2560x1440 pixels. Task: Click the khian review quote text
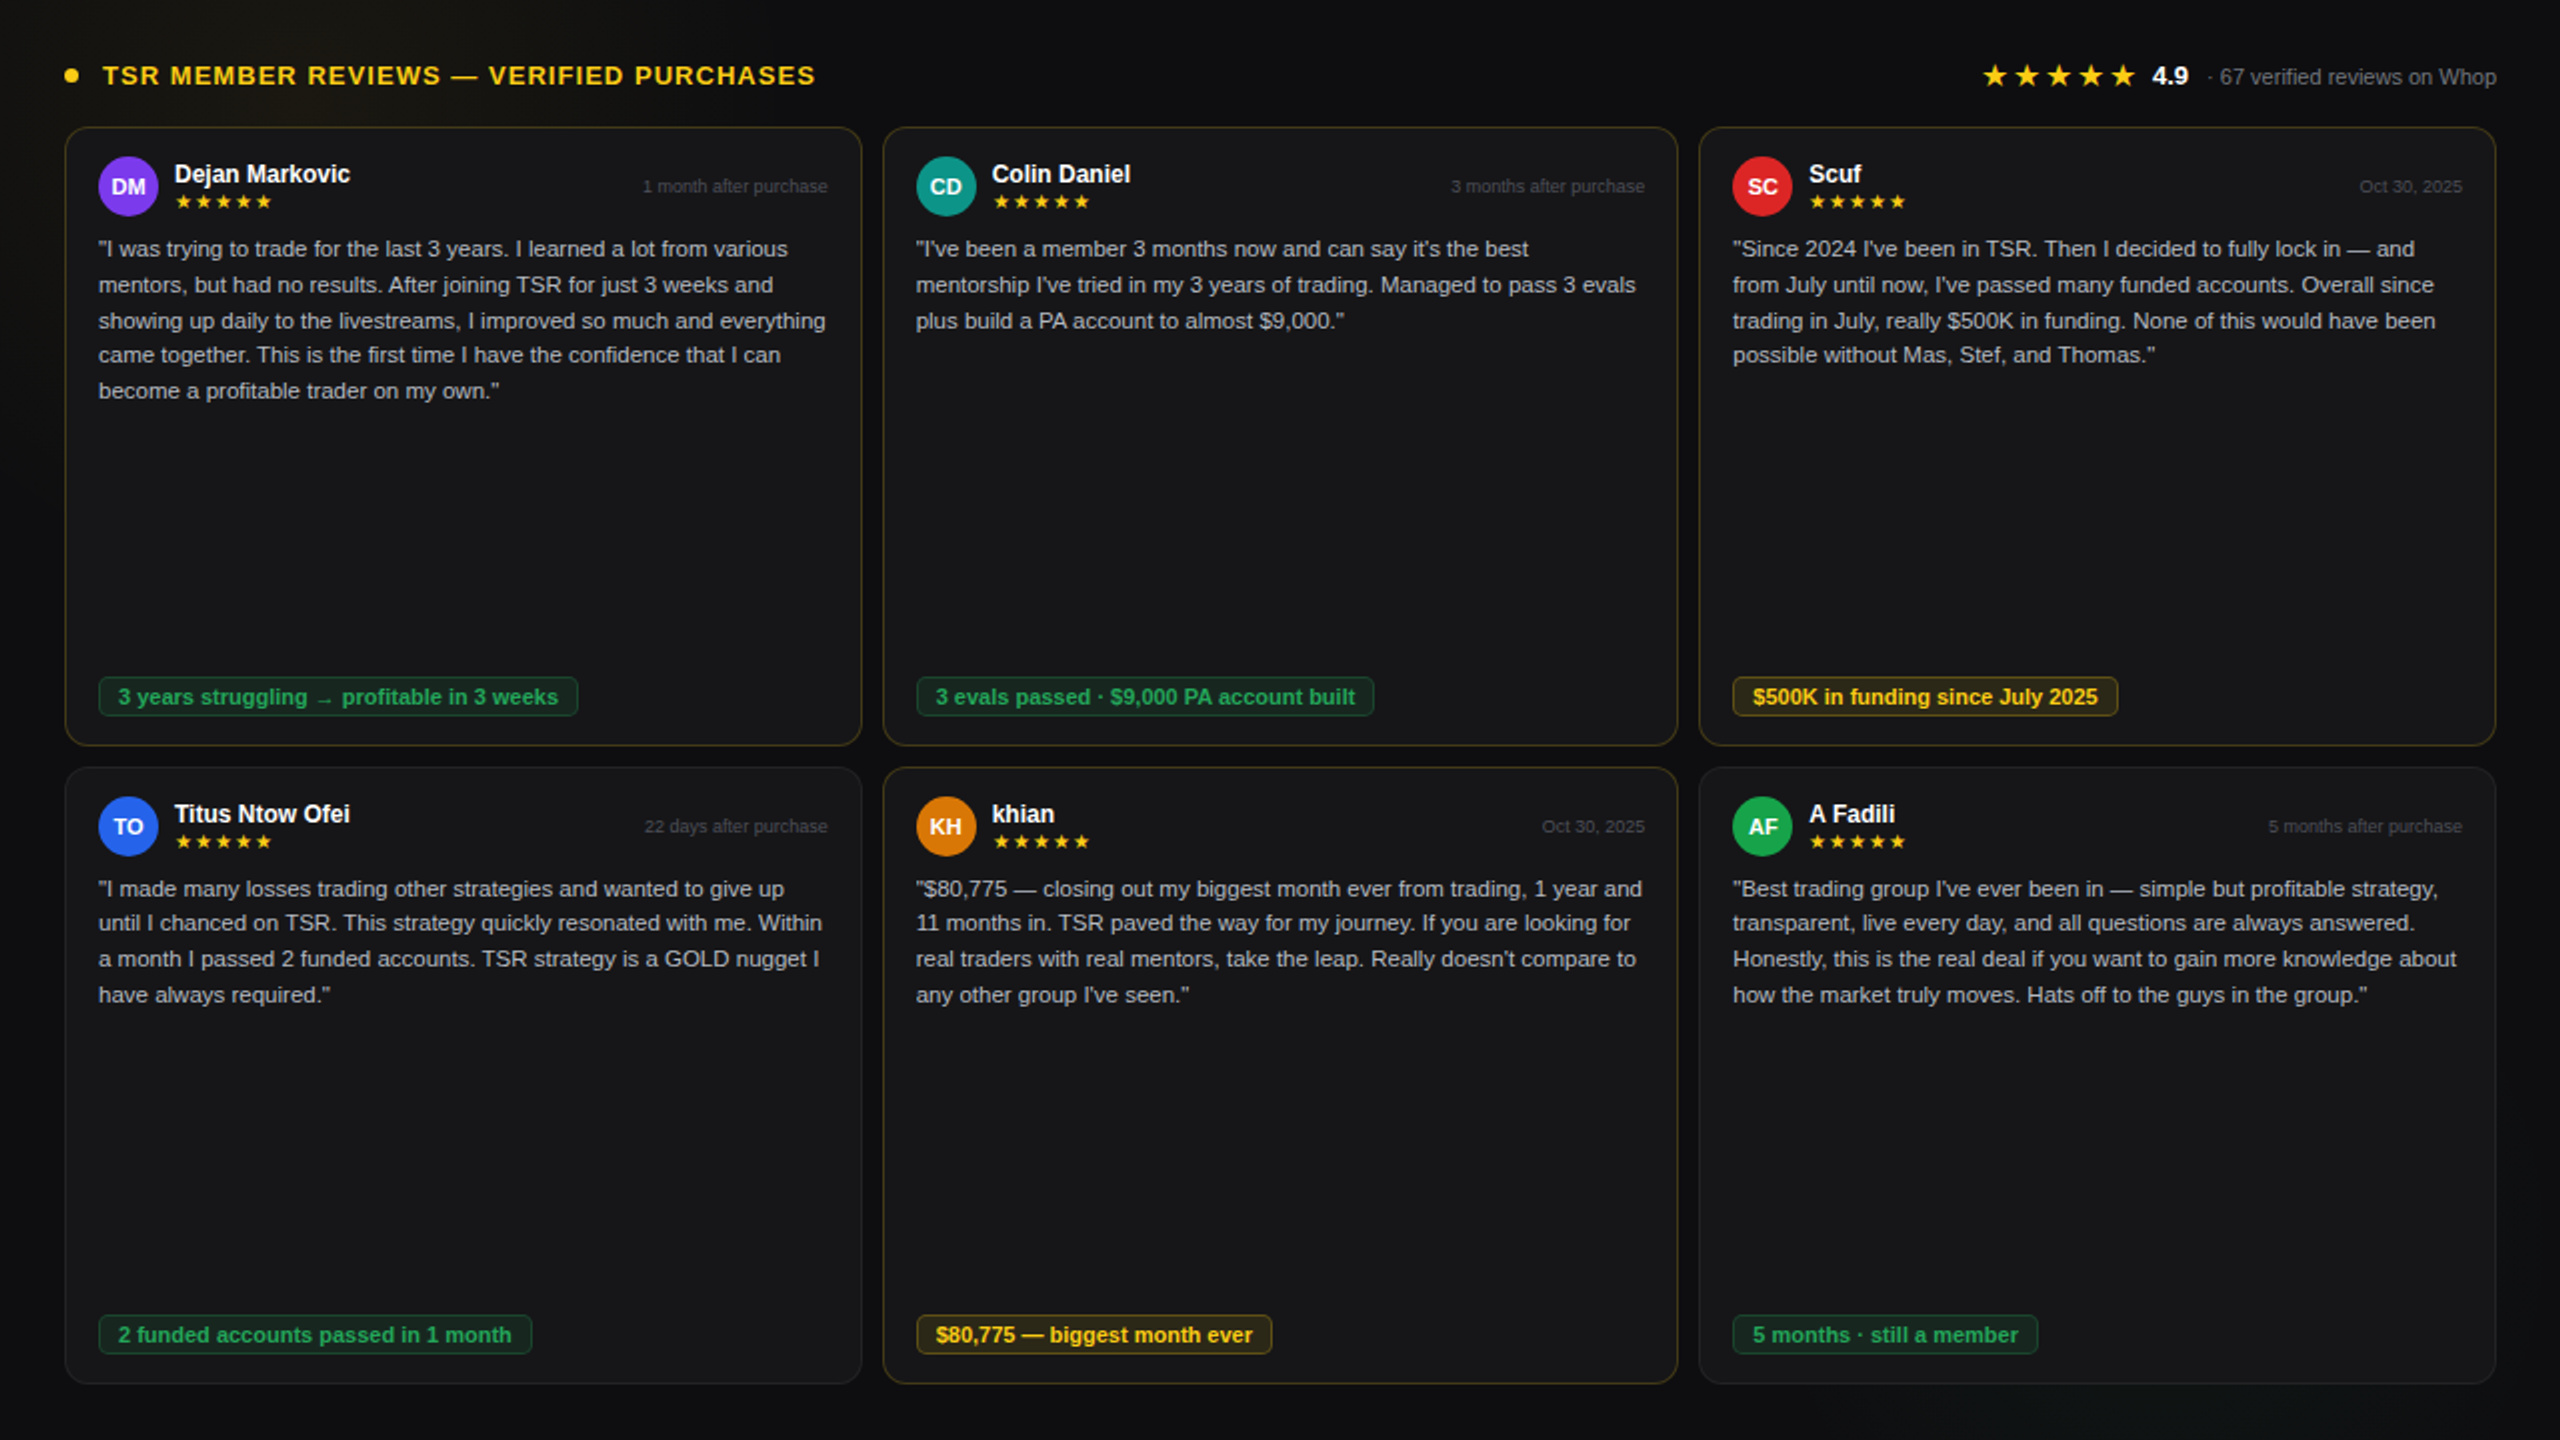point(1278,942)
